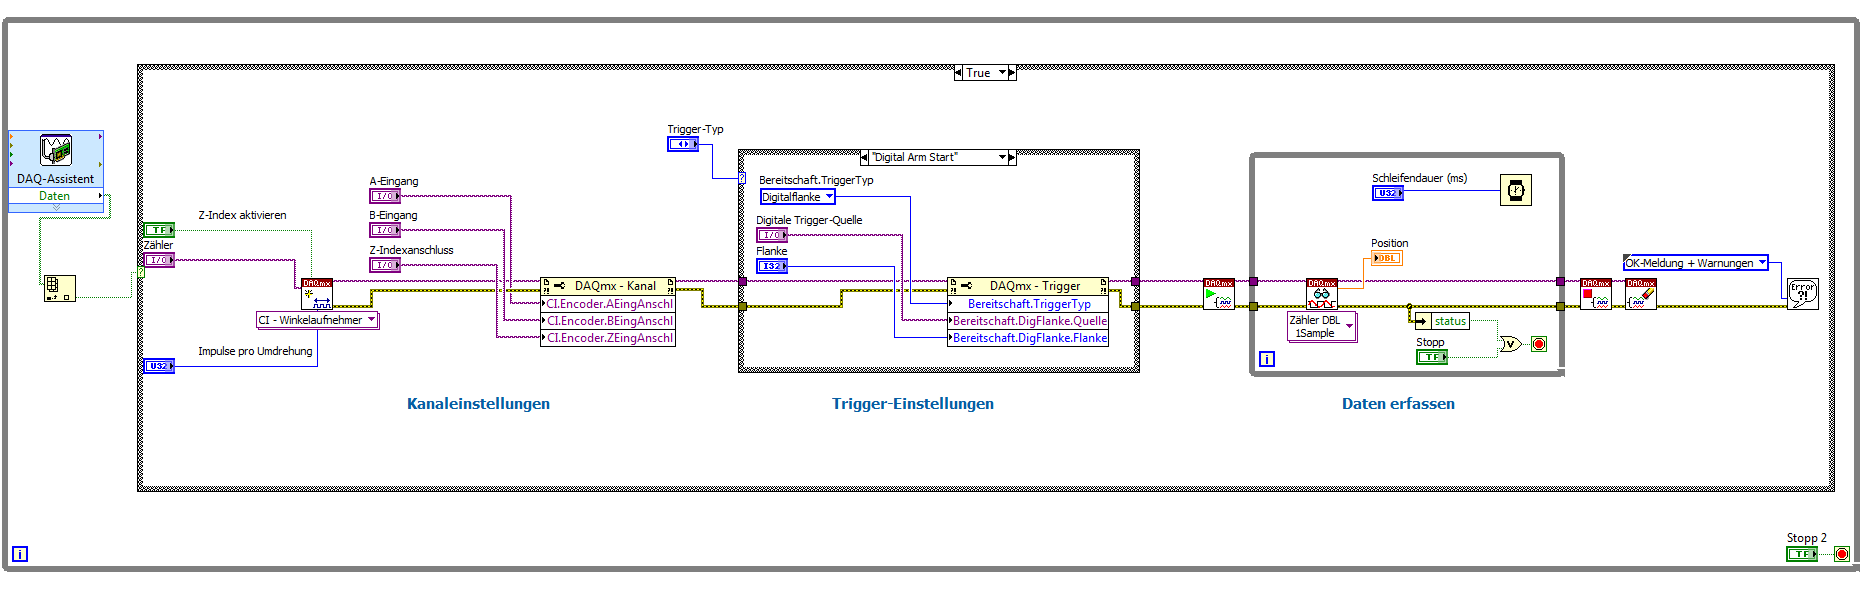Click the inner loop iteration terminal
The width and height of the screenshot is (1868, 601).
[1267, 359]
